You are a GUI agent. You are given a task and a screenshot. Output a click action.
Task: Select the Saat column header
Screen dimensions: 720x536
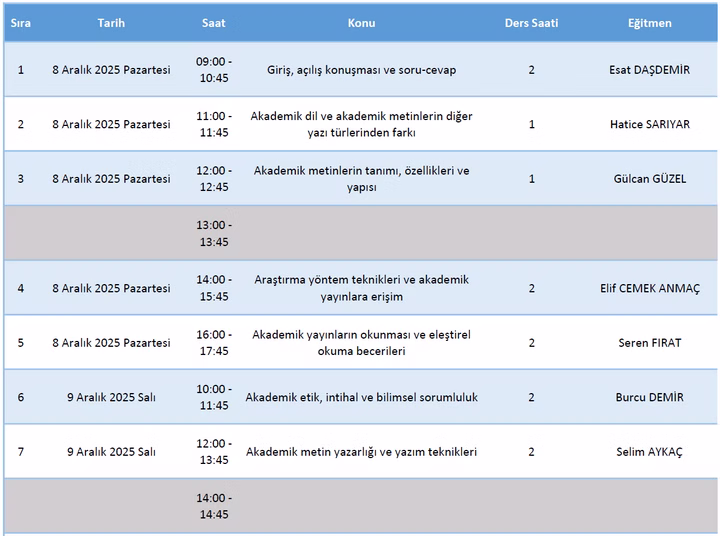click(213, 23)
